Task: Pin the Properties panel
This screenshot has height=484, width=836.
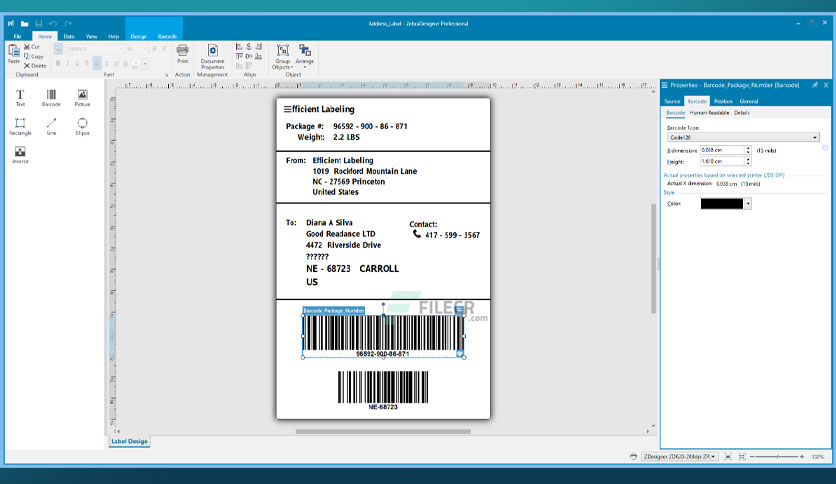Action: click(x=815, y=85)
